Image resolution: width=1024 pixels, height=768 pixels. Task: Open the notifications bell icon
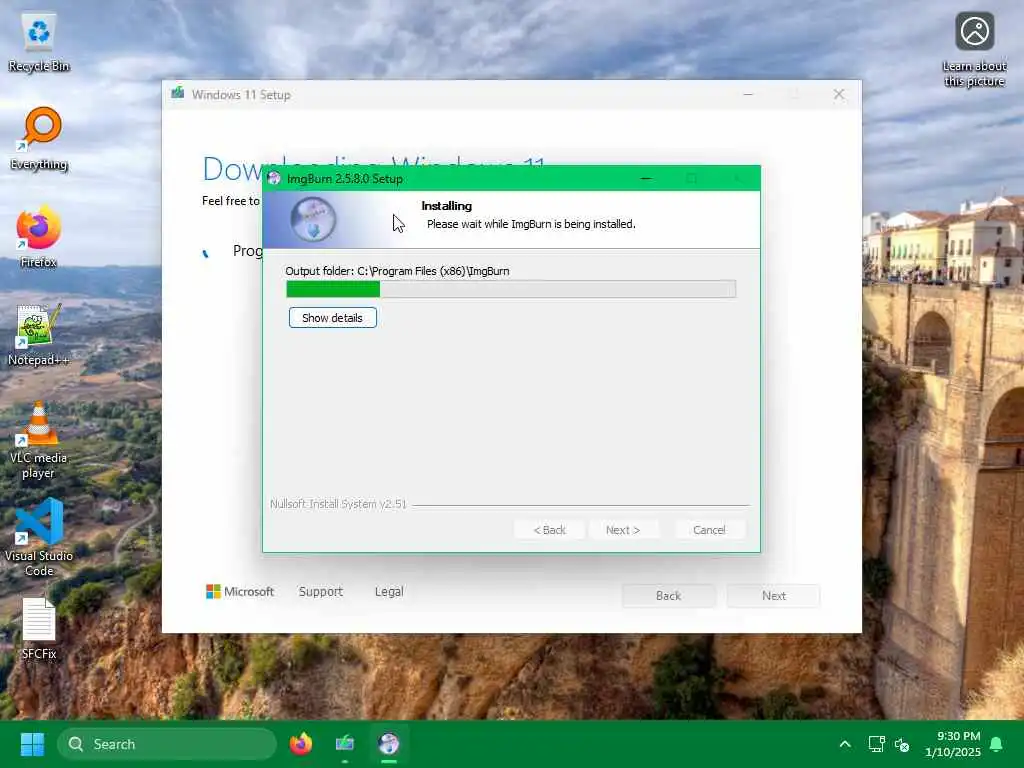tap(997, 744)
